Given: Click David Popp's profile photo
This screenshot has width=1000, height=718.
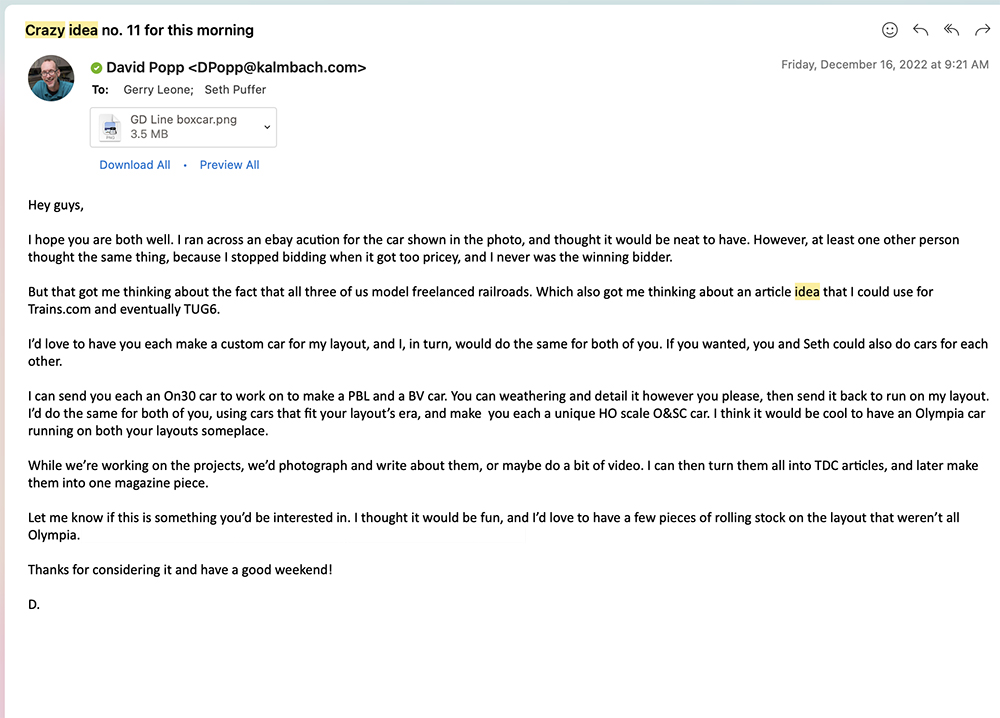Looking at the screenshot, I should pos(51,78).
